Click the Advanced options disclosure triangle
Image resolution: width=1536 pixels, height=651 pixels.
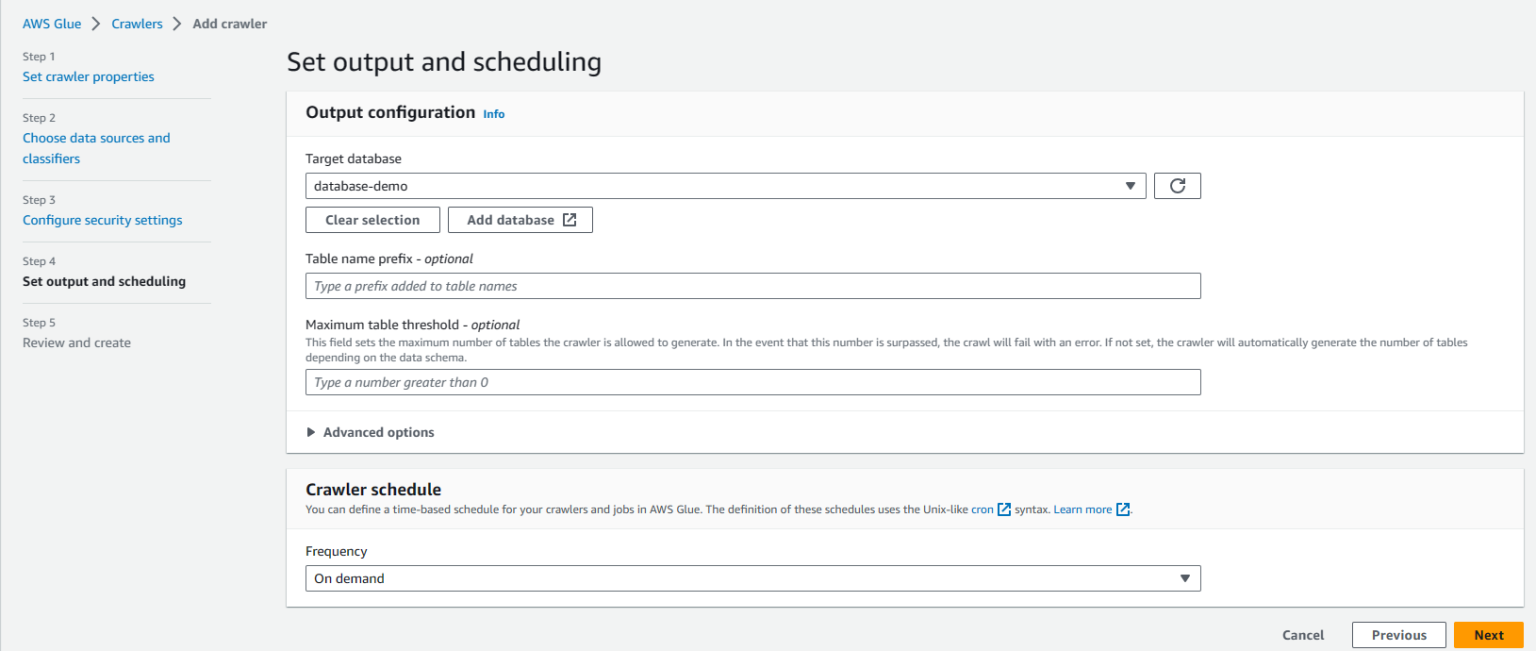[311, 432]
